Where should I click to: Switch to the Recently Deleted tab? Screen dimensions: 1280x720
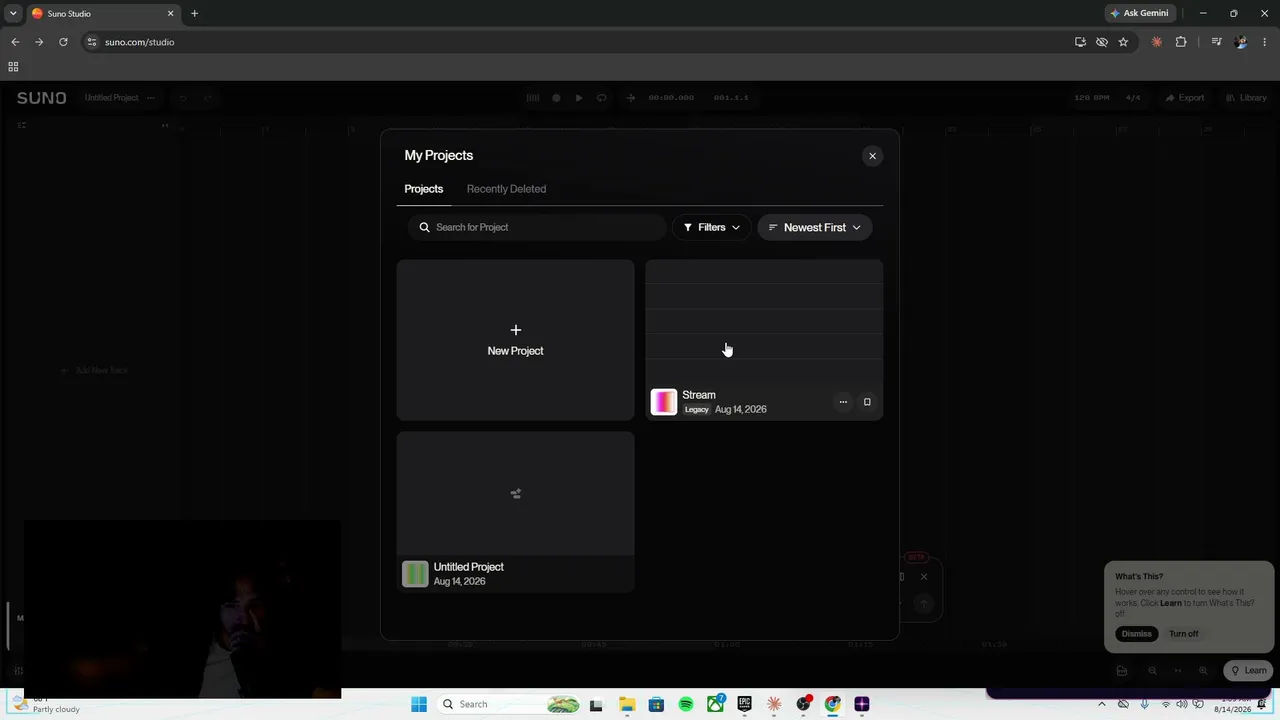pos(506,189)
